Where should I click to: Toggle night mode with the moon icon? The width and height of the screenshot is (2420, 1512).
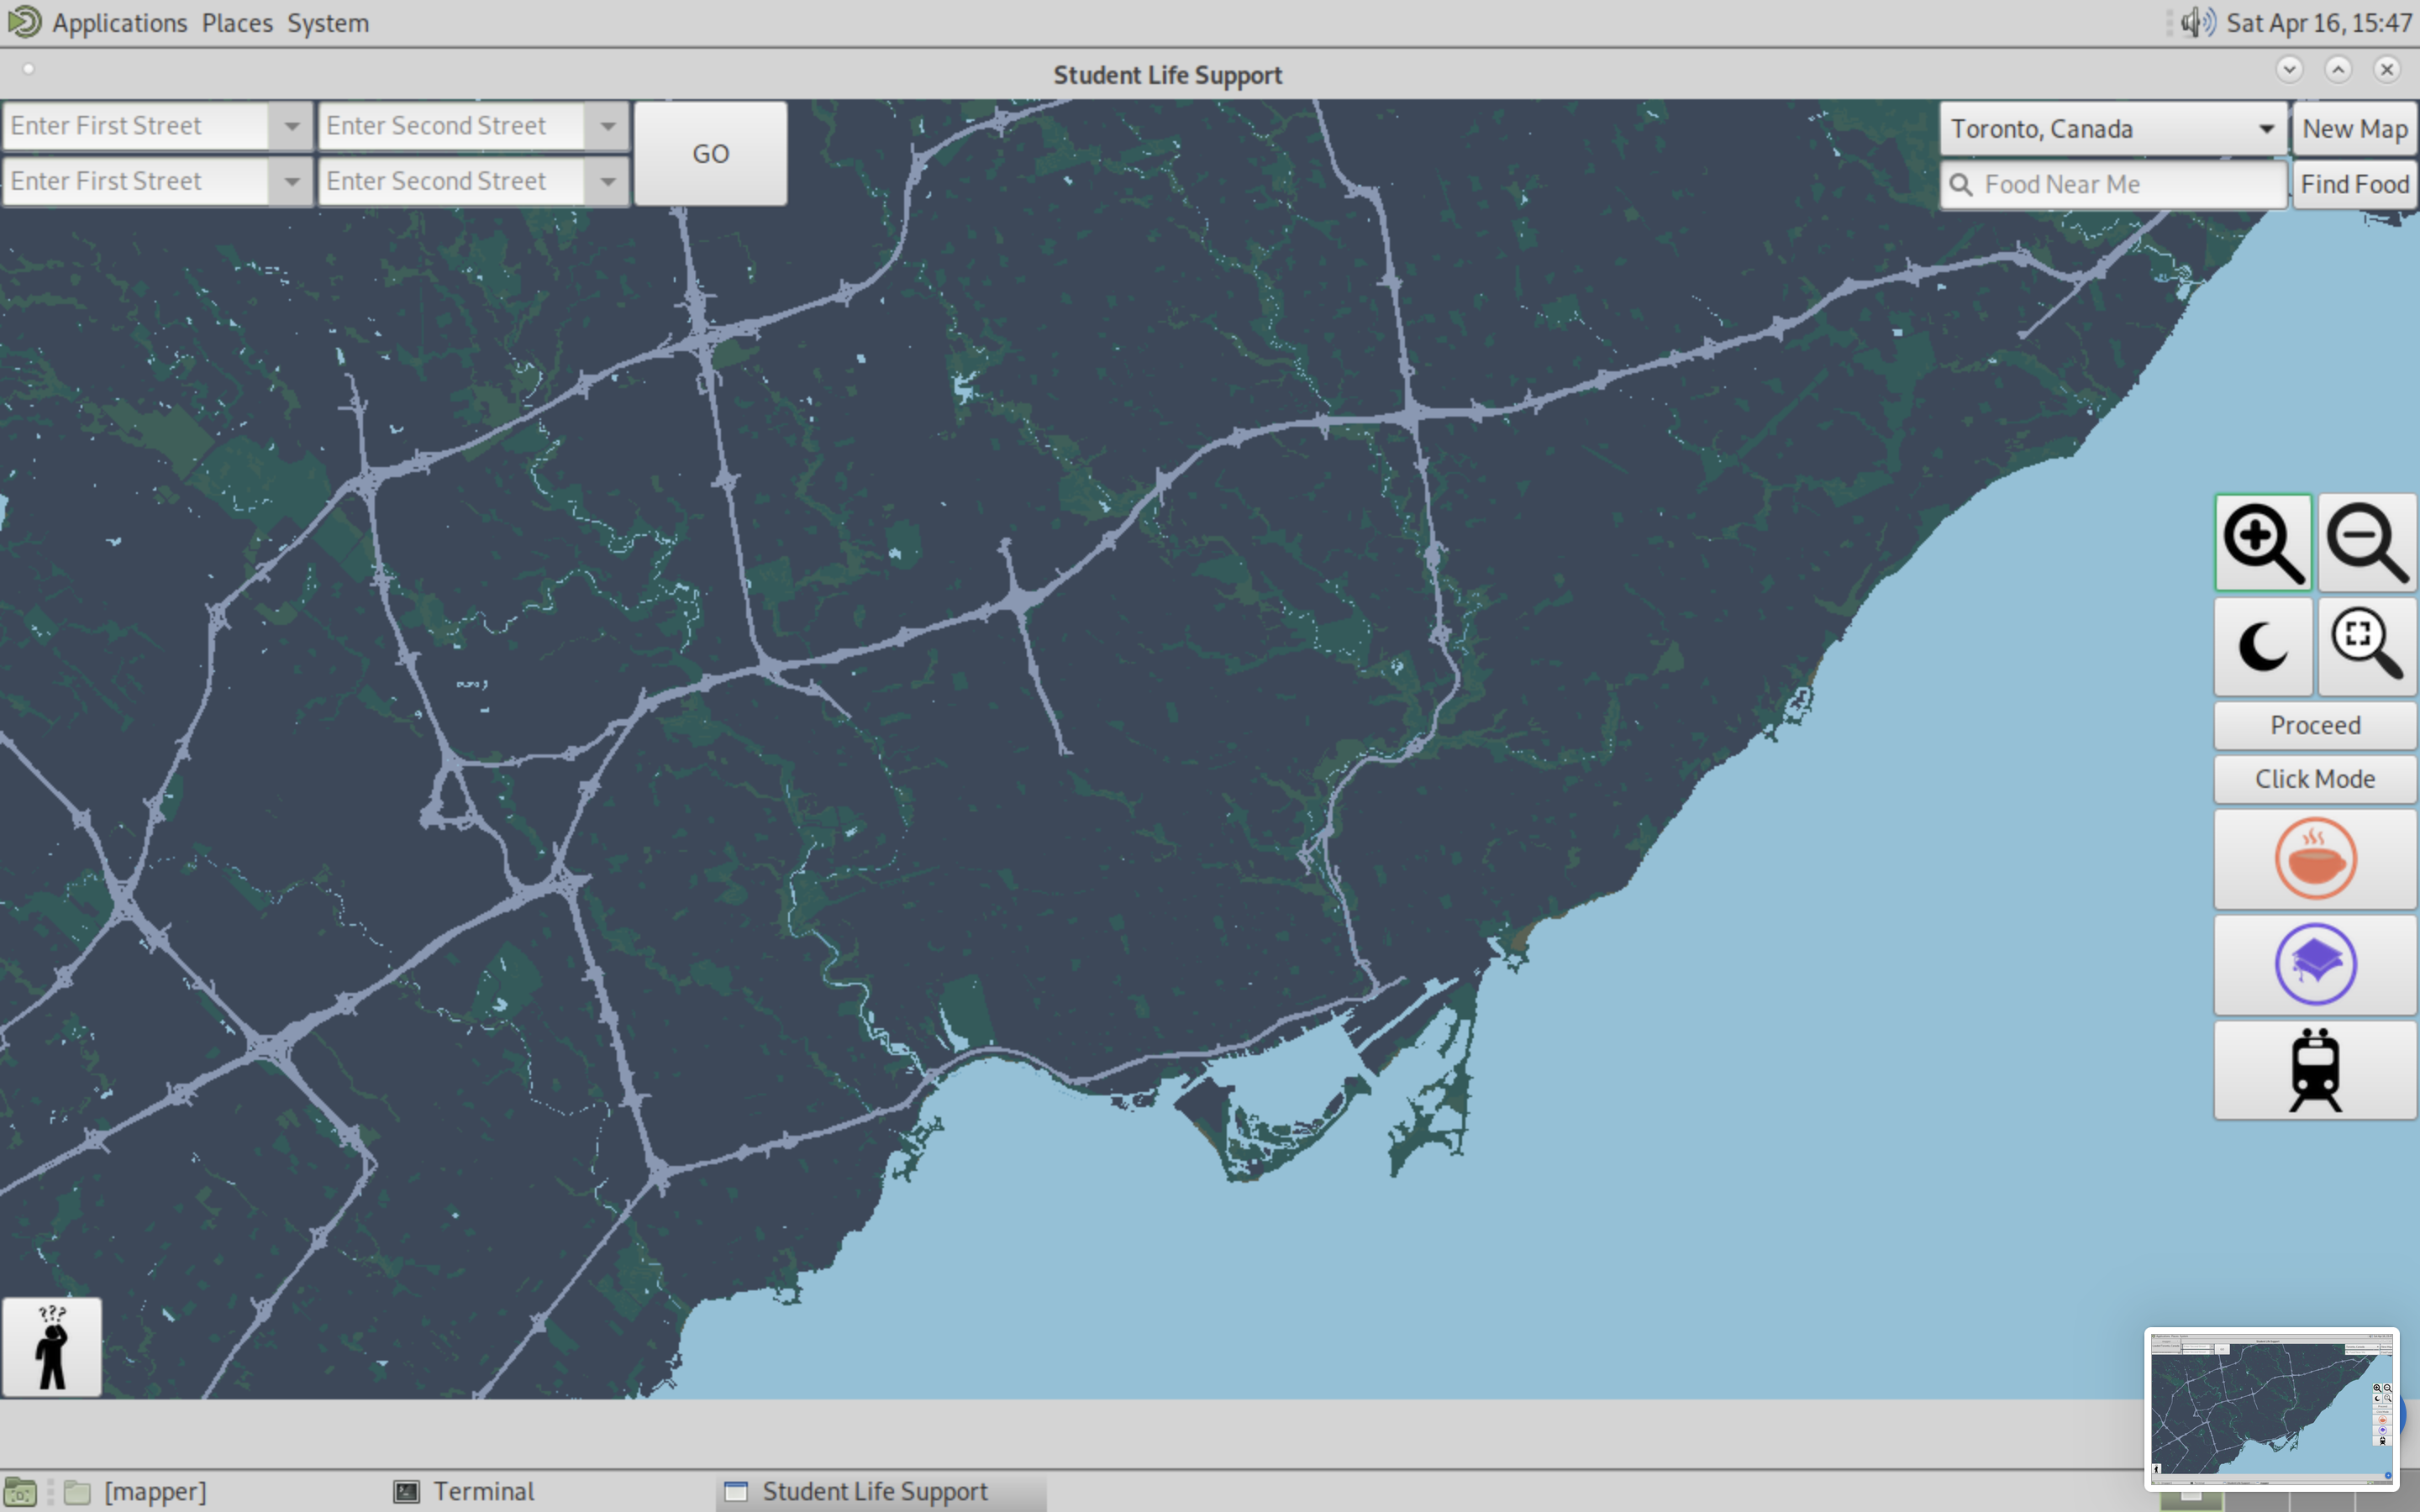click(x=2262, y=647)
